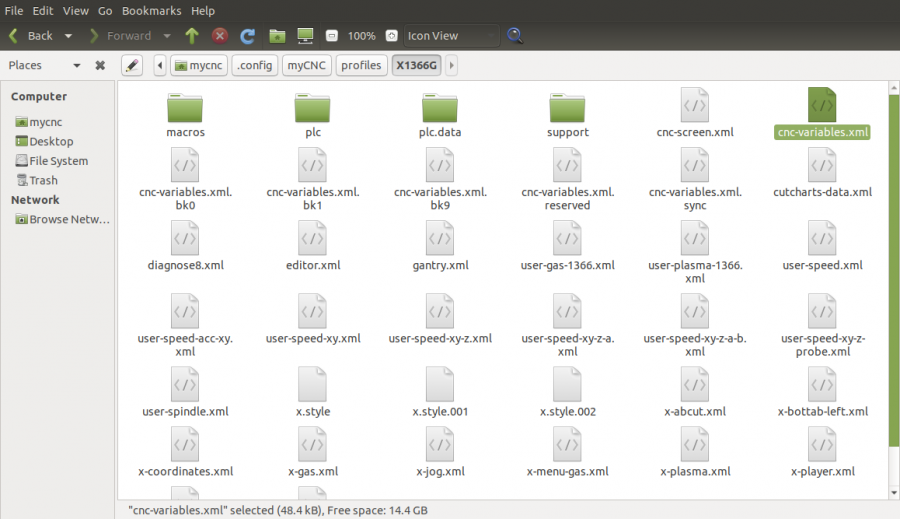Click the Reload icon in toolbar
This screenshot has height=519, width=900.
(x=247, y=36)
